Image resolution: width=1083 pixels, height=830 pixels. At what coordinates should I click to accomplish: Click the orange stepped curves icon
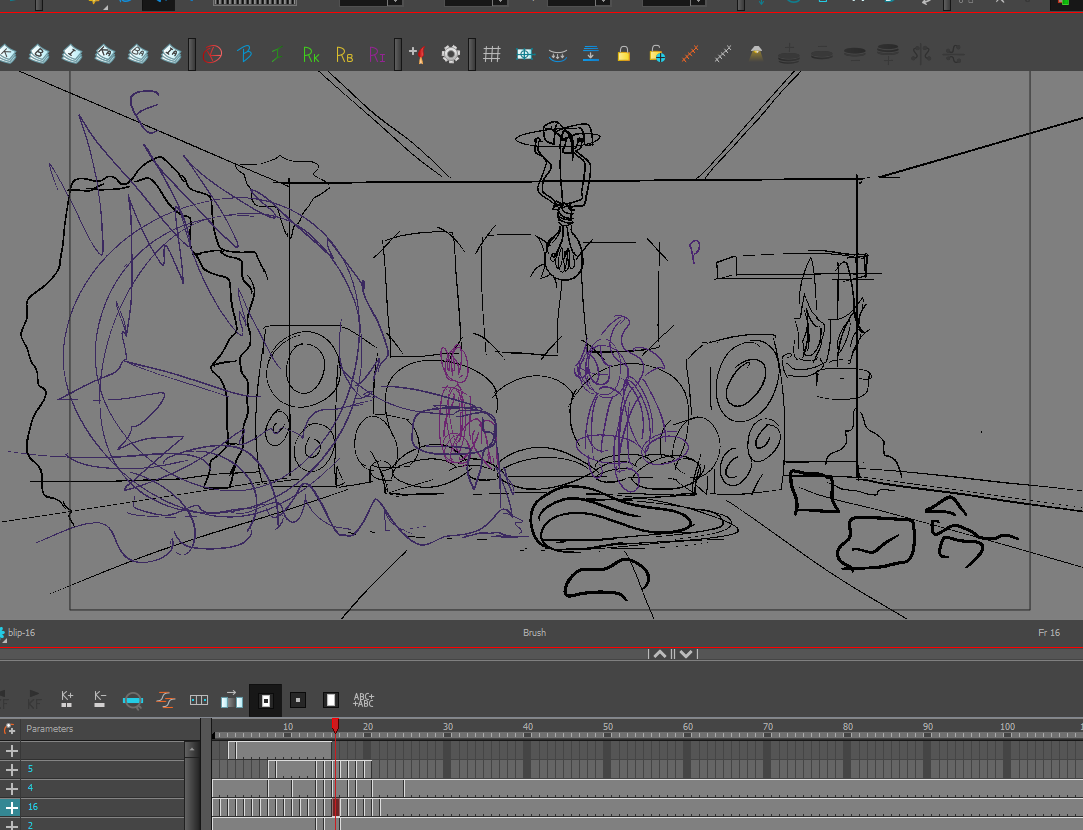166,700
